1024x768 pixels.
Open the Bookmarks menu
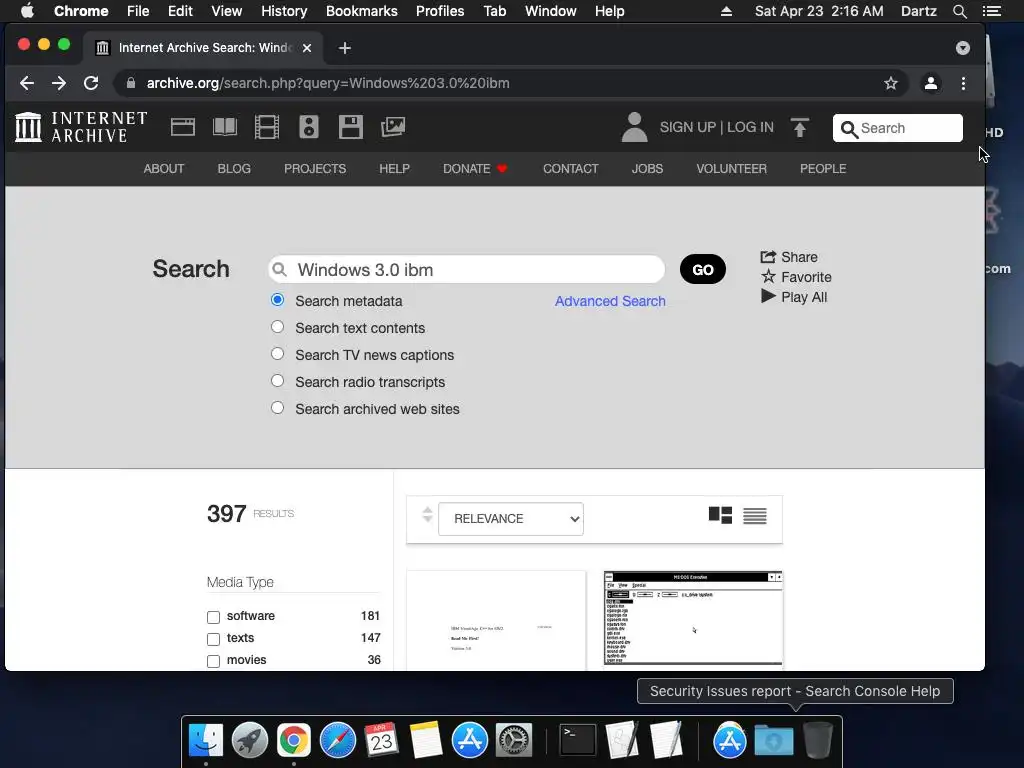tap(361, 11)
